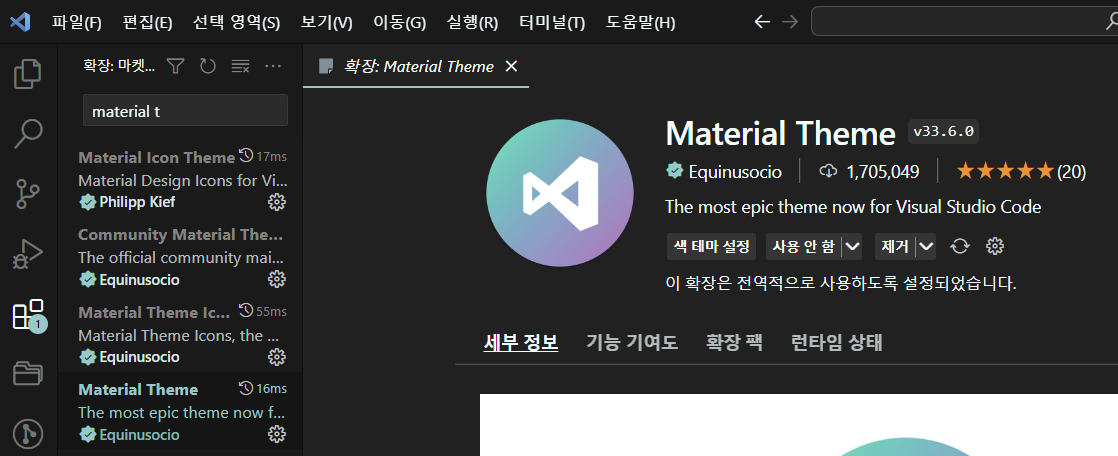Image resolution: width=1118 pixels, height=456 pixels.
Task: Click the v33.6.0 version badge
Action: [x=944, y=132]
